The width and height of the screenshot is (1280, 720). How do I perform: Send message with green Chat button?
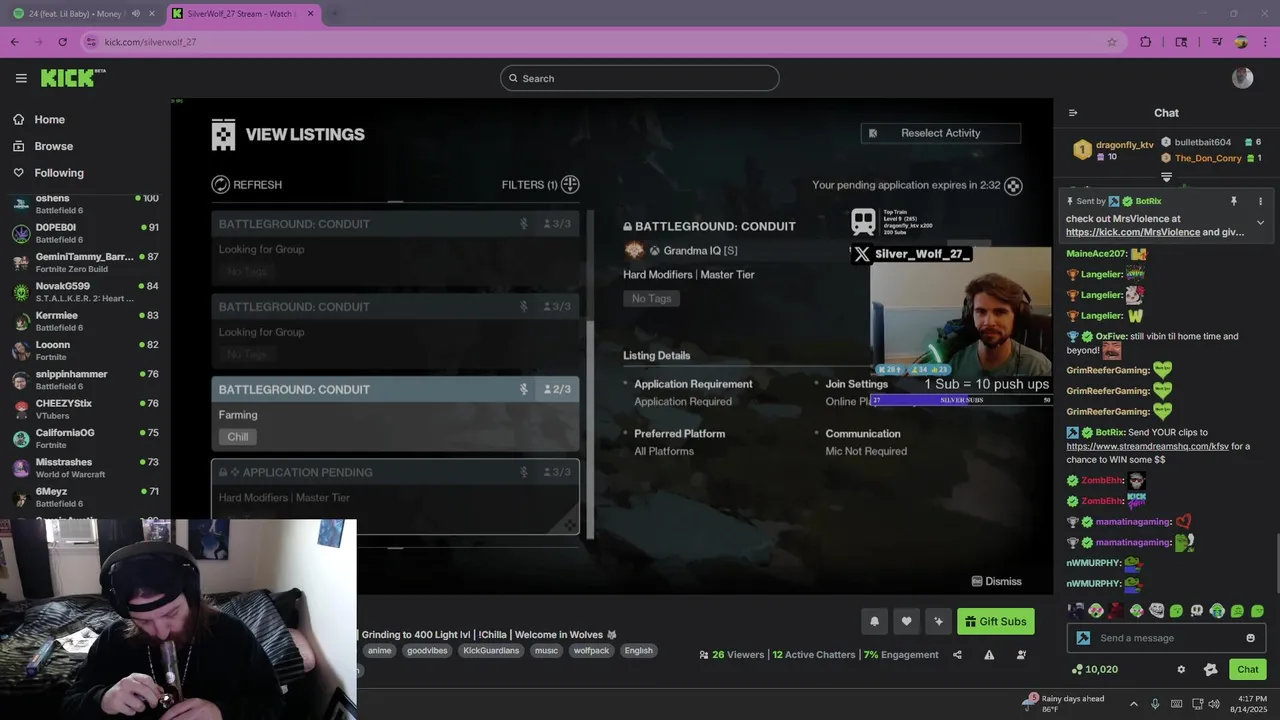[x=1247, y=669]
